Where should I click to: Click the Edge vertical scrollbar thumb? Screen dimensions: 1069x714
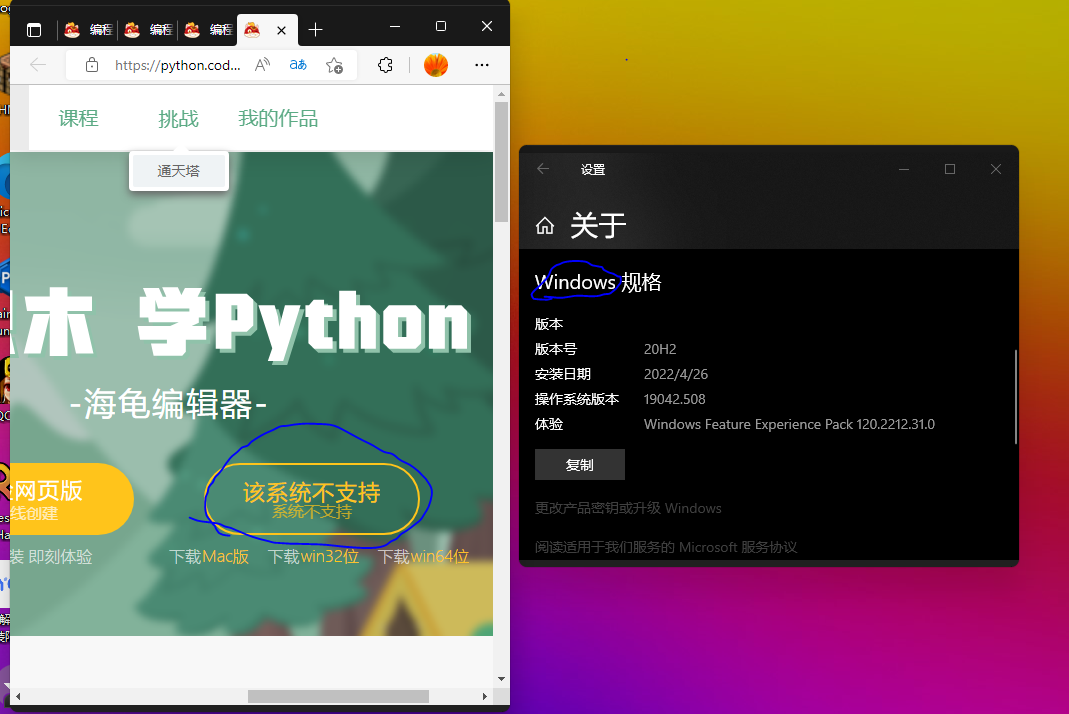pos(502,162)
